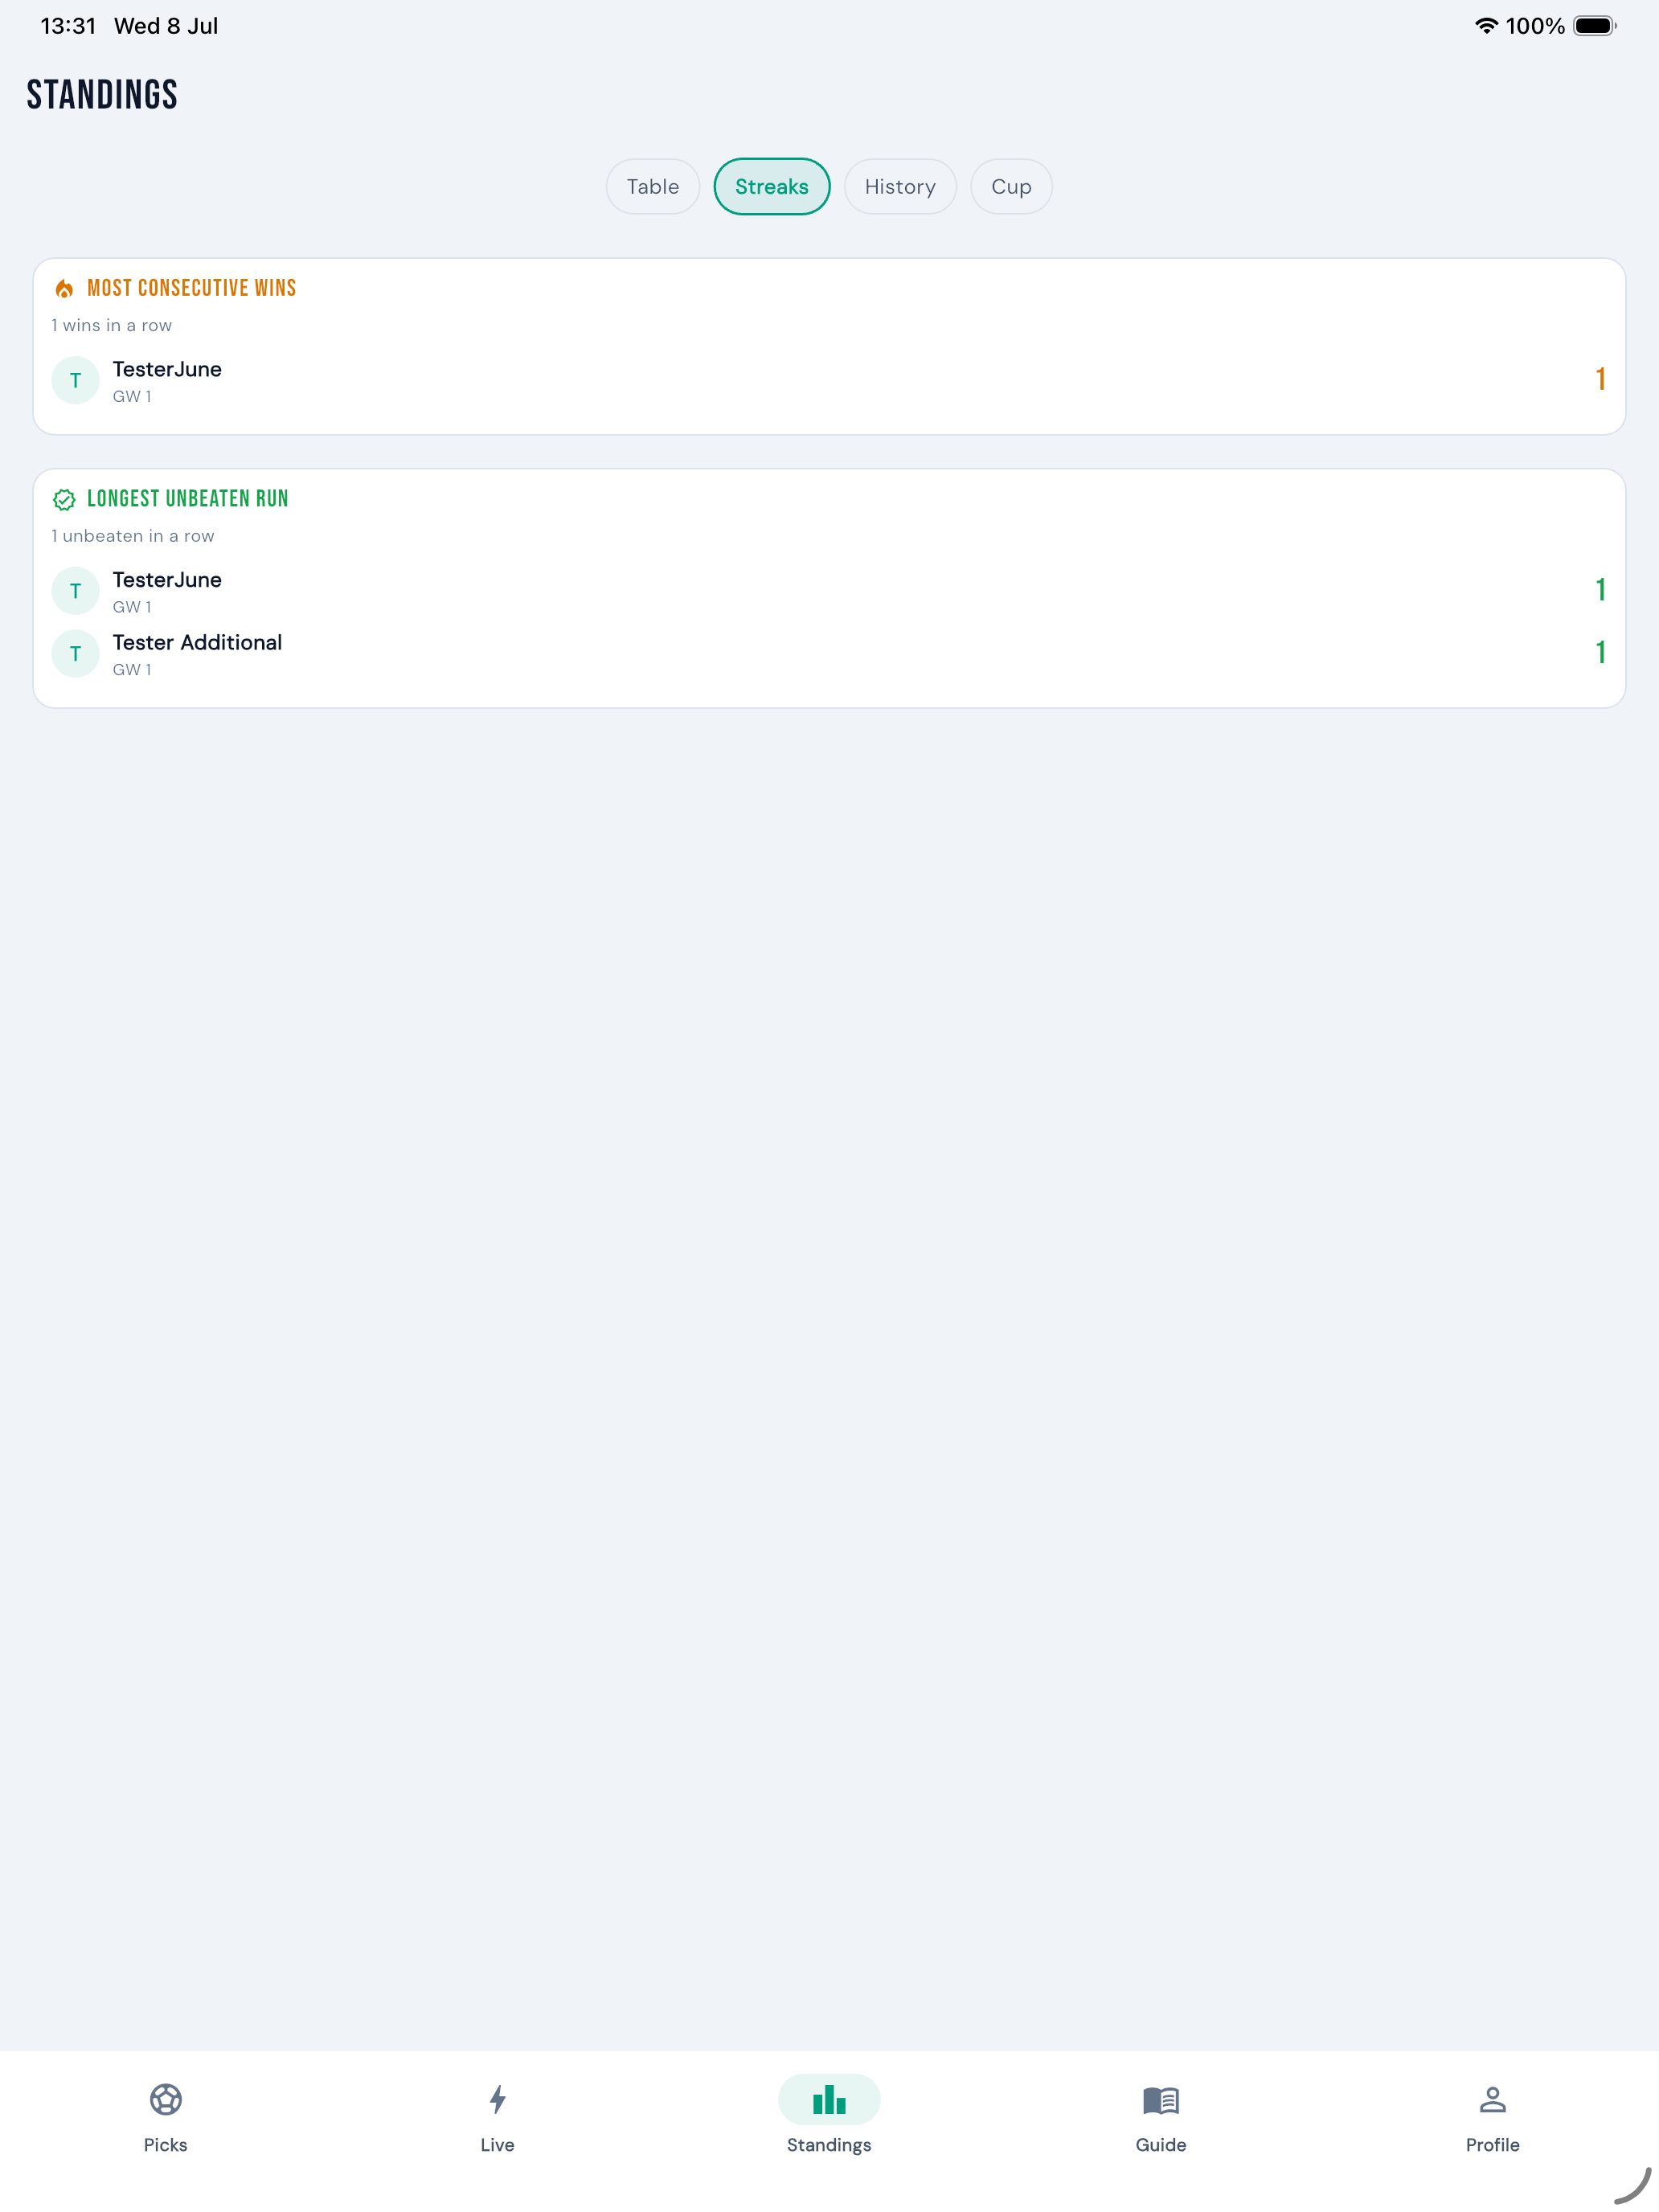Switch to the Cup tab
Viewport: 1659px width, 2212px height.
click(x=1011, y=187)
